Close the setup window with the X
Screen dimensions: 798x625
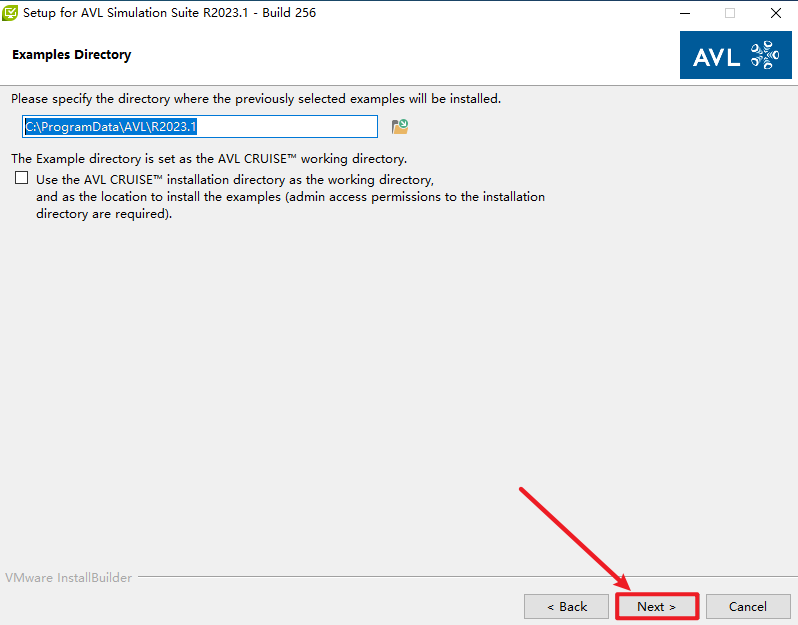(776, 13)
